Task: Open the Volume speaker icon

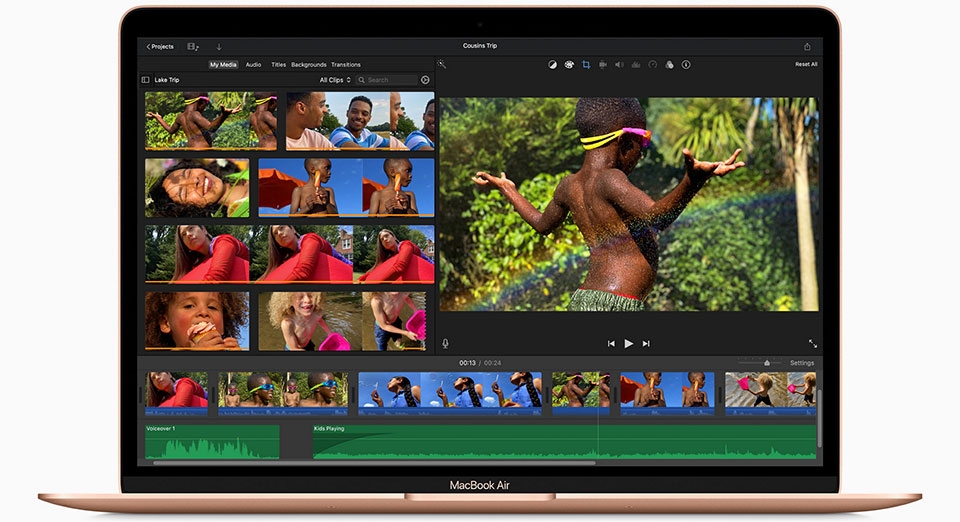Action: coord(619,64)
